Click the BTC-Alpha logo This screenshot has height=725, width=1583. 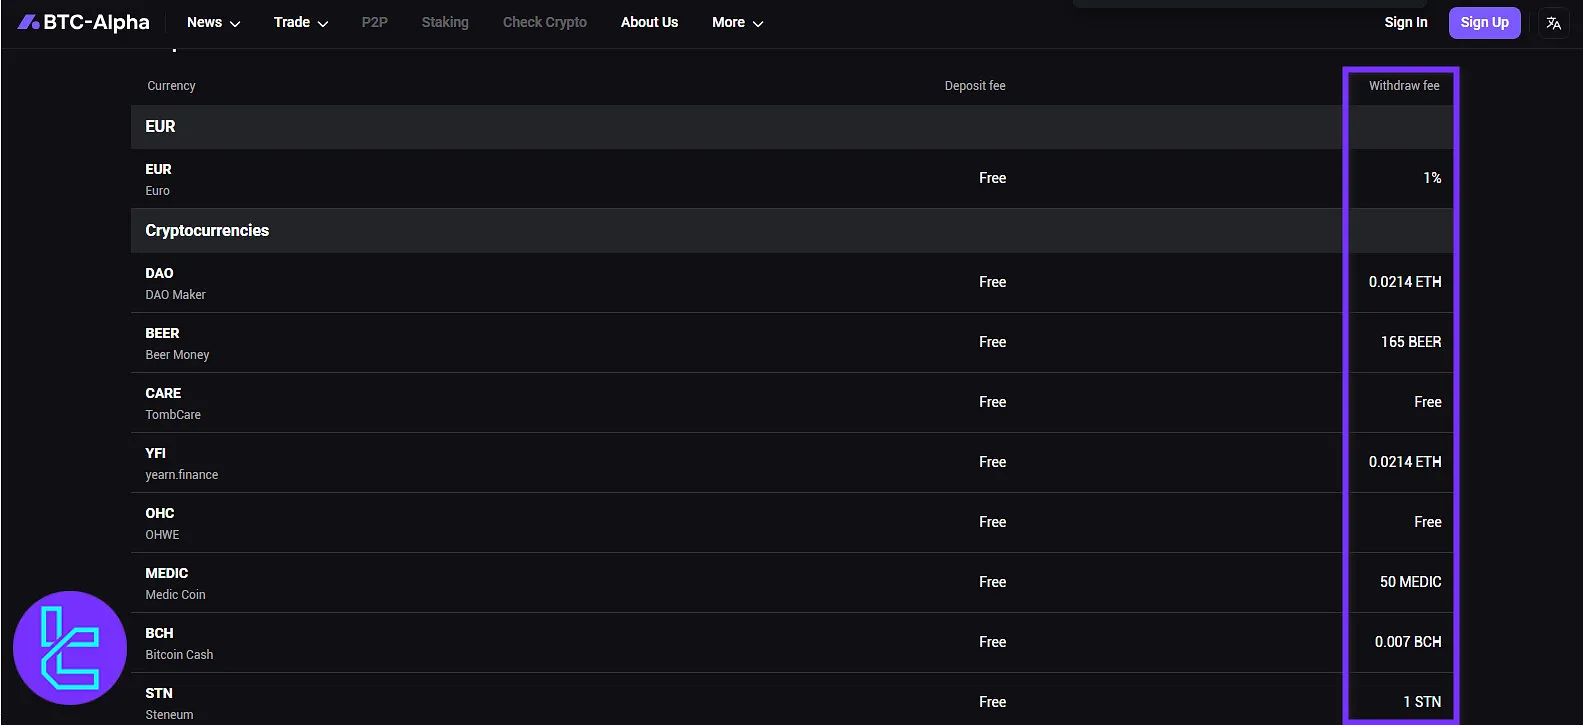[x=84, y=22]
